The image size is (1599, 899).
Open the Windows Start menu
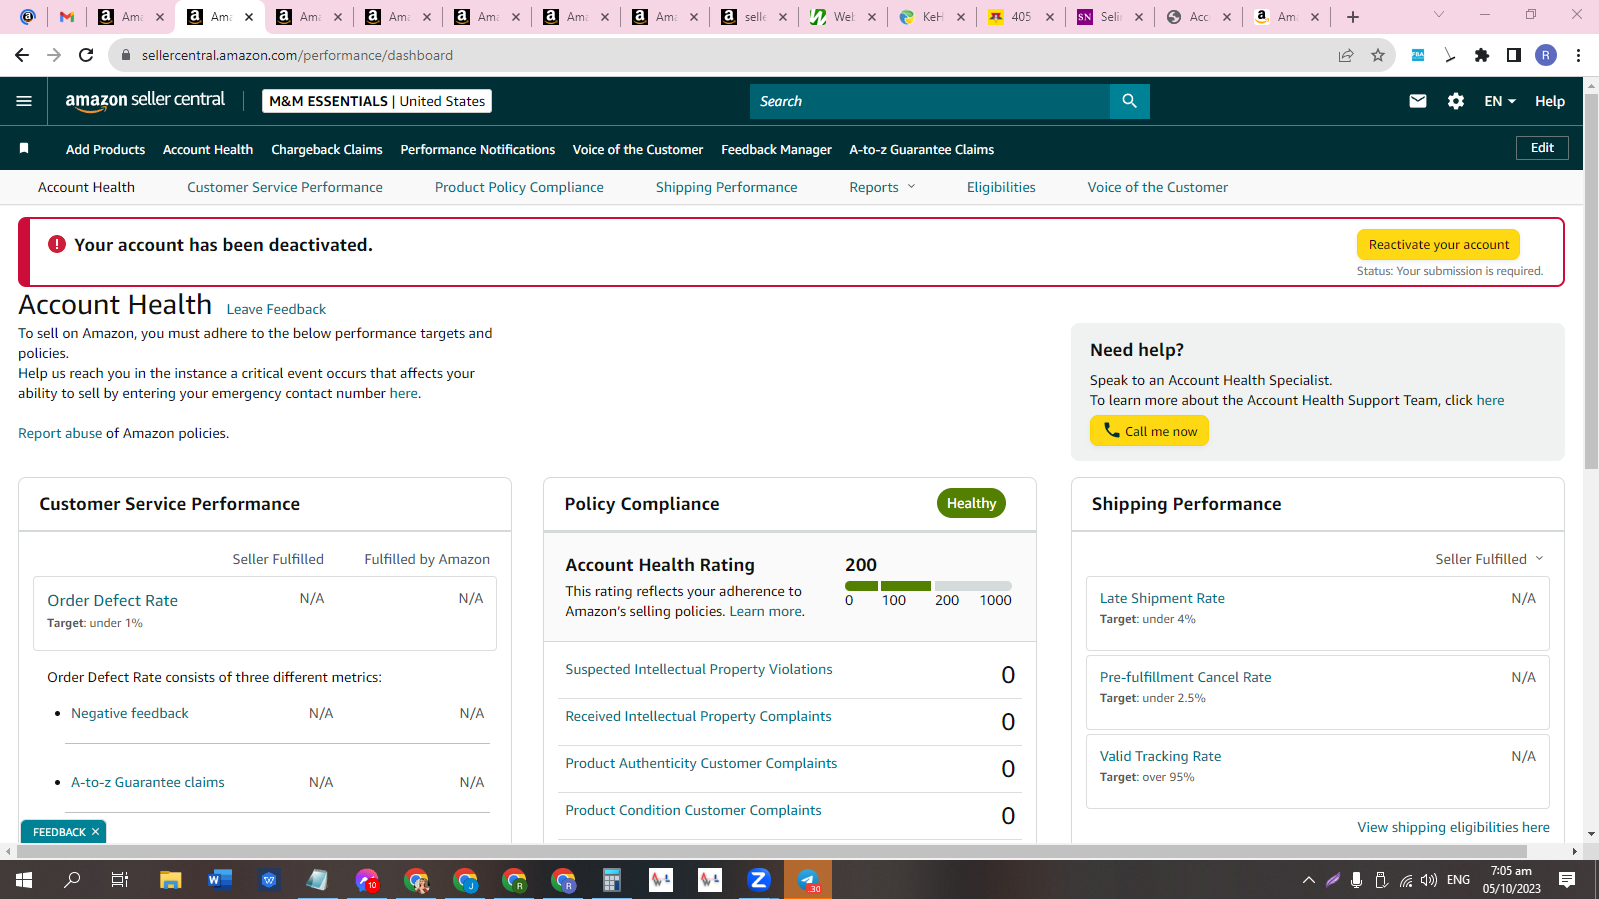click(x=24, y=880)
